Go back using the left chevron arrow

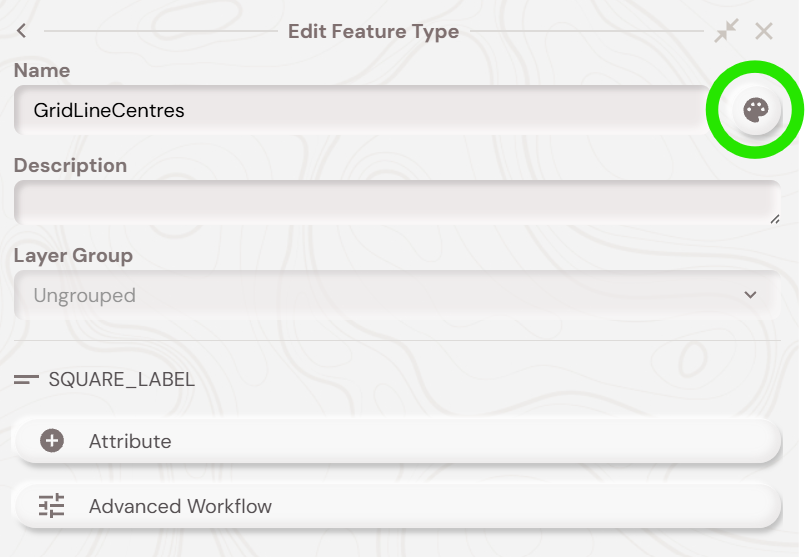click(x=22, y=31)
